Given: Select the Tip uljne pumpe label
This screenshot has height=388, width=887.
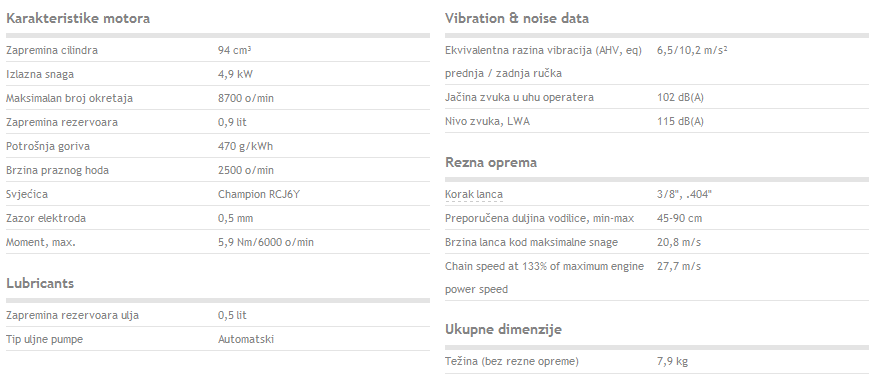Looking at the screenshot, I should (x=44, y=339).
